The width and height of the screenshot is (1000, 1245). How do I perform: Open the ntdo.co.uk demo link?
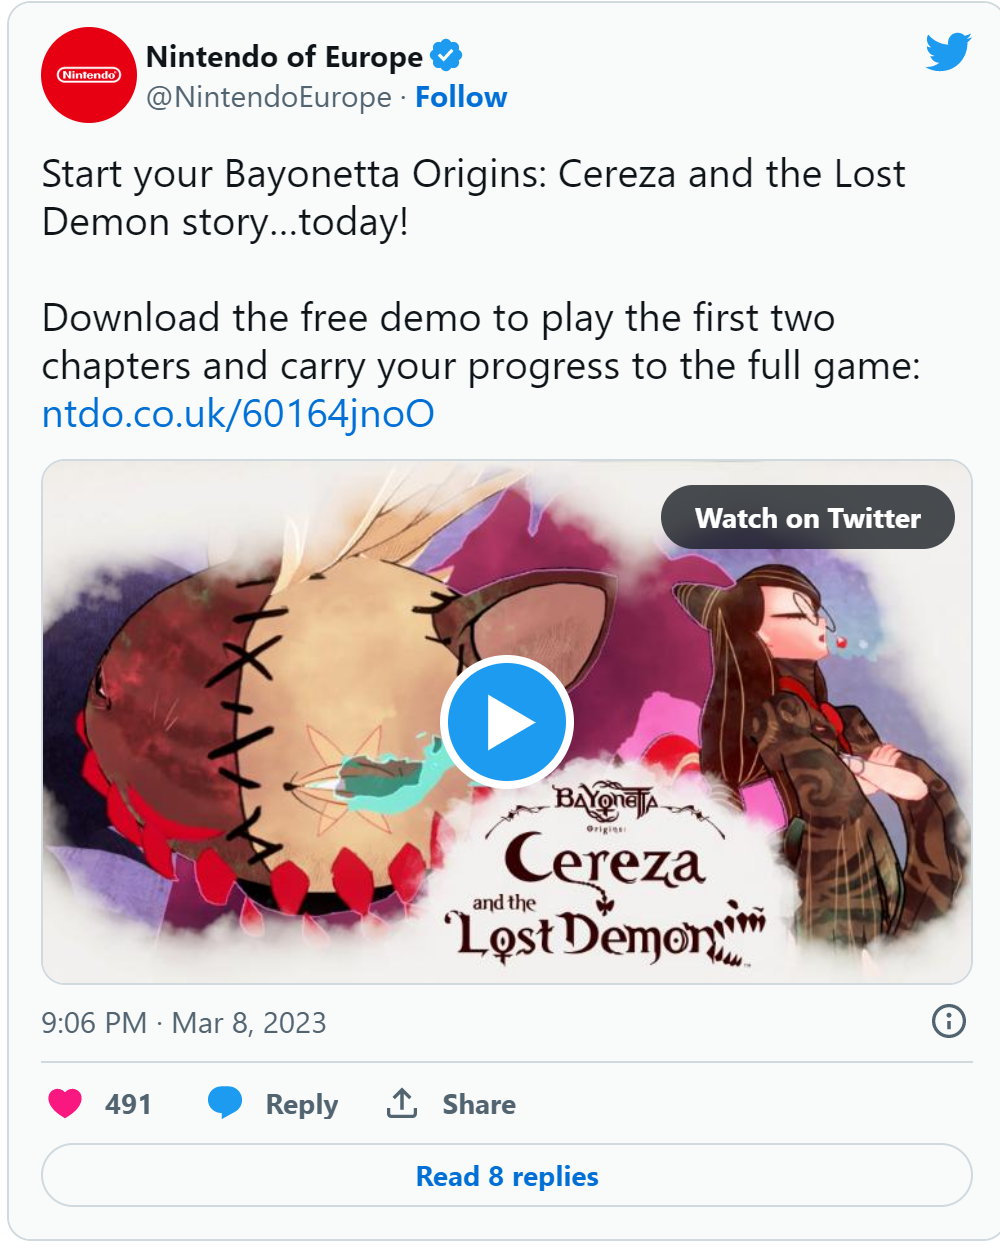(x=238, y=414)
